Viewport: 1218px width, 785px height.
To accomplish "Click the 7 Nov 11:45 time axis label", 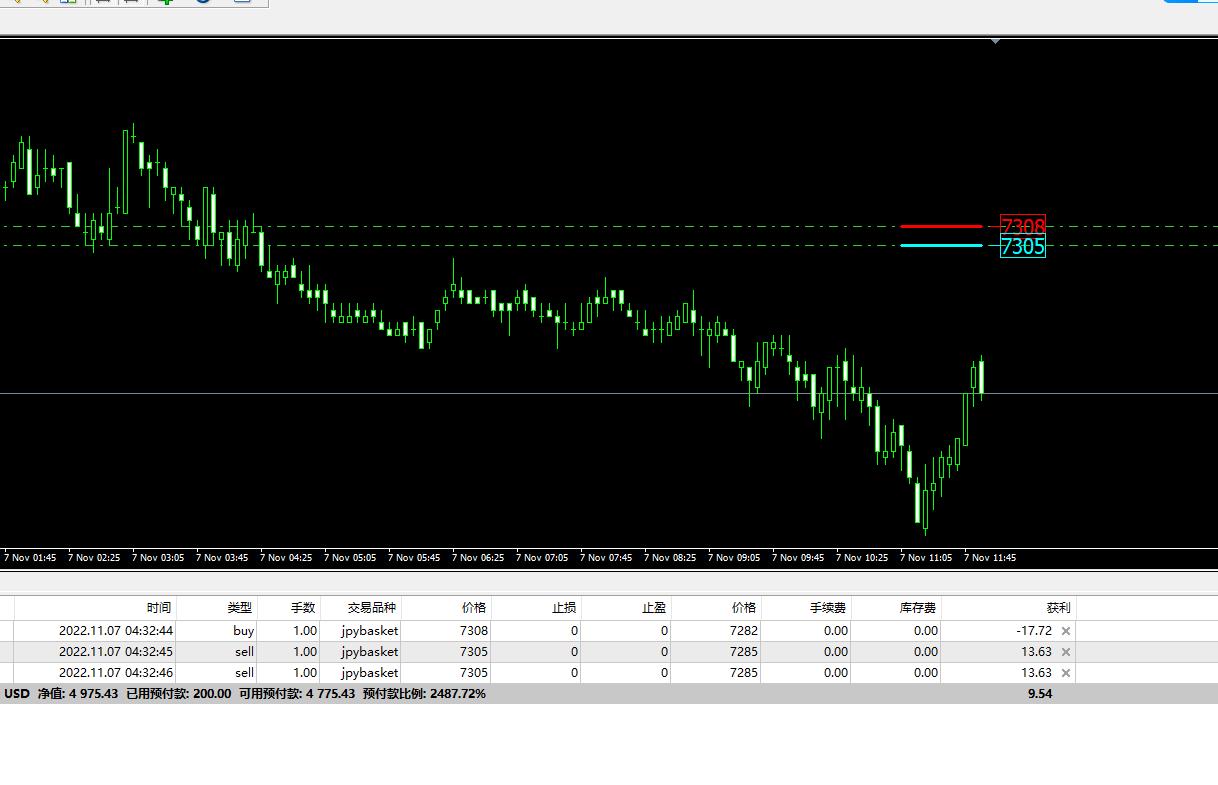I will click(990, 558).
